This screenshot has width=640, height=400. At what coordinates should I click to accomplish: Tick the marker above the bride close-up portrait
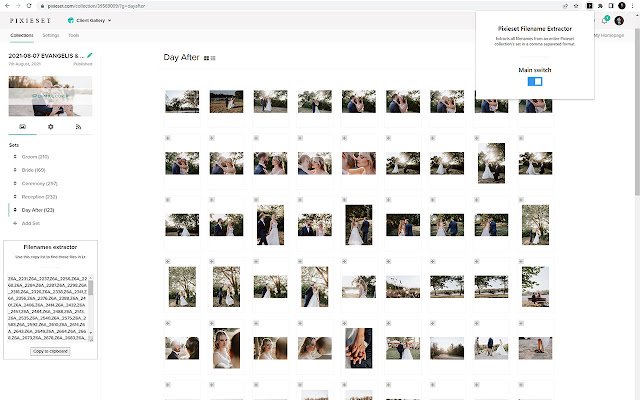pyautogui.click(x=212, y=323)
